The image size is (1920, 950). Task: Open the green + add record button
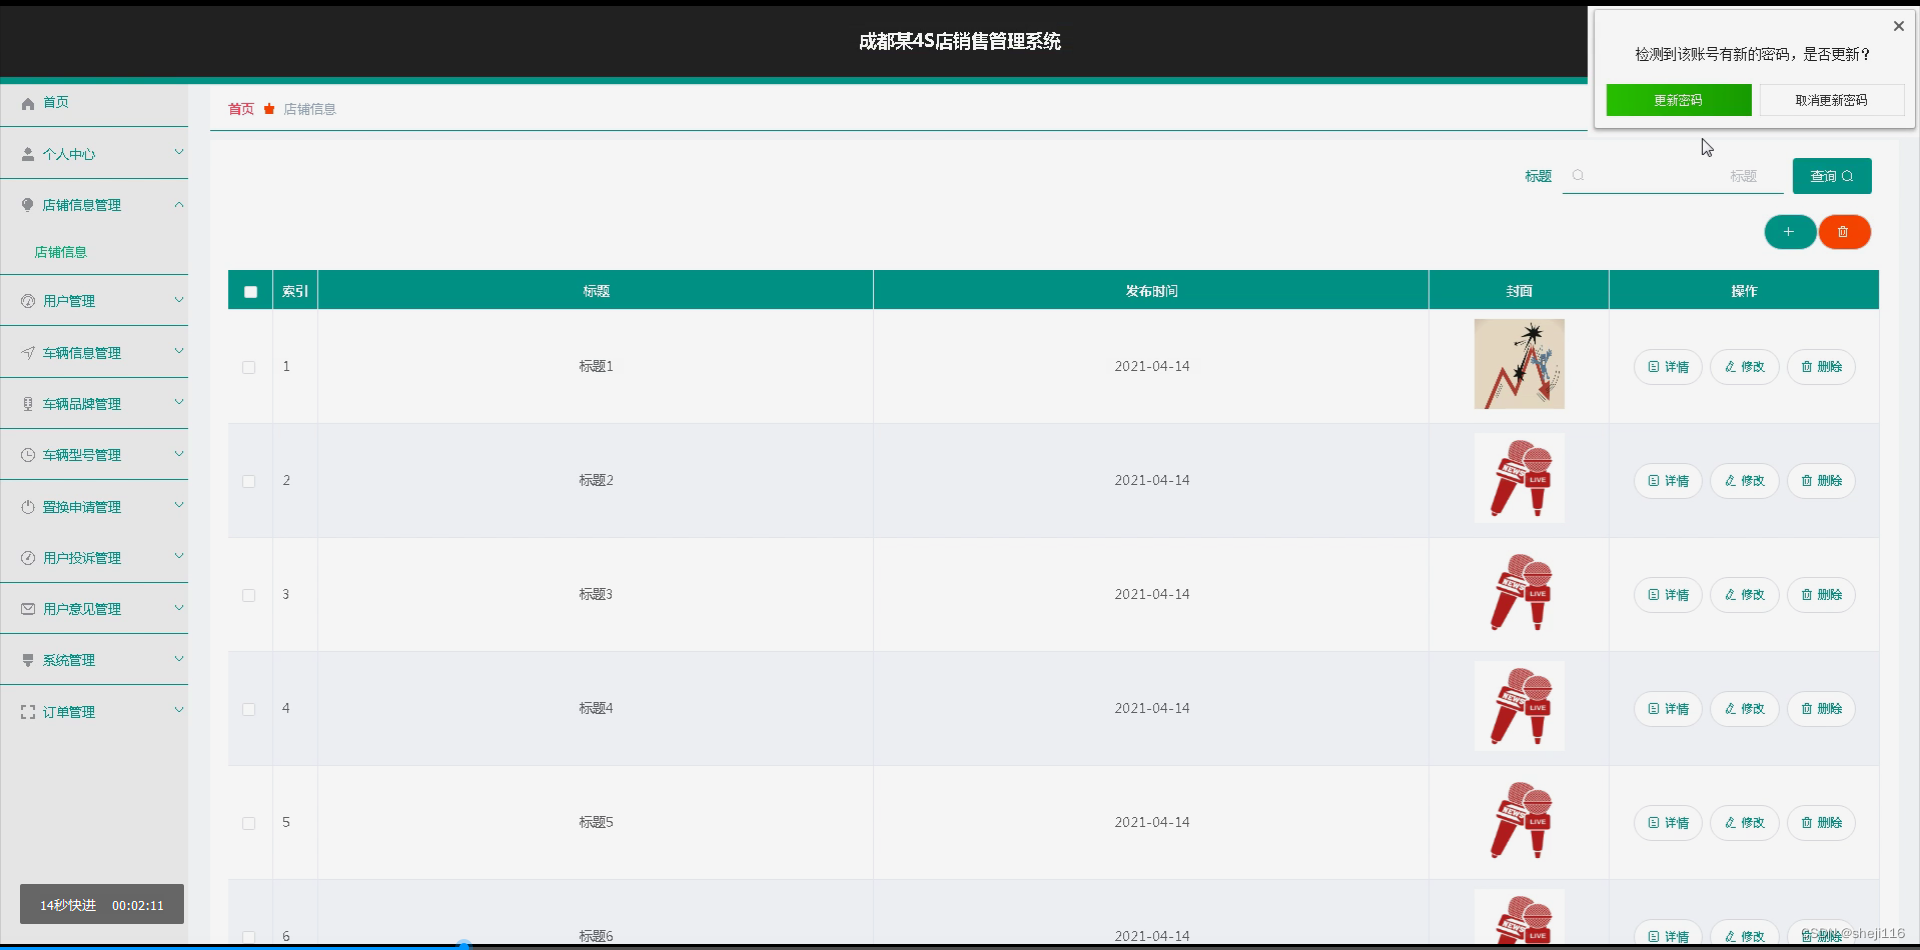(x=1789, y=231)
